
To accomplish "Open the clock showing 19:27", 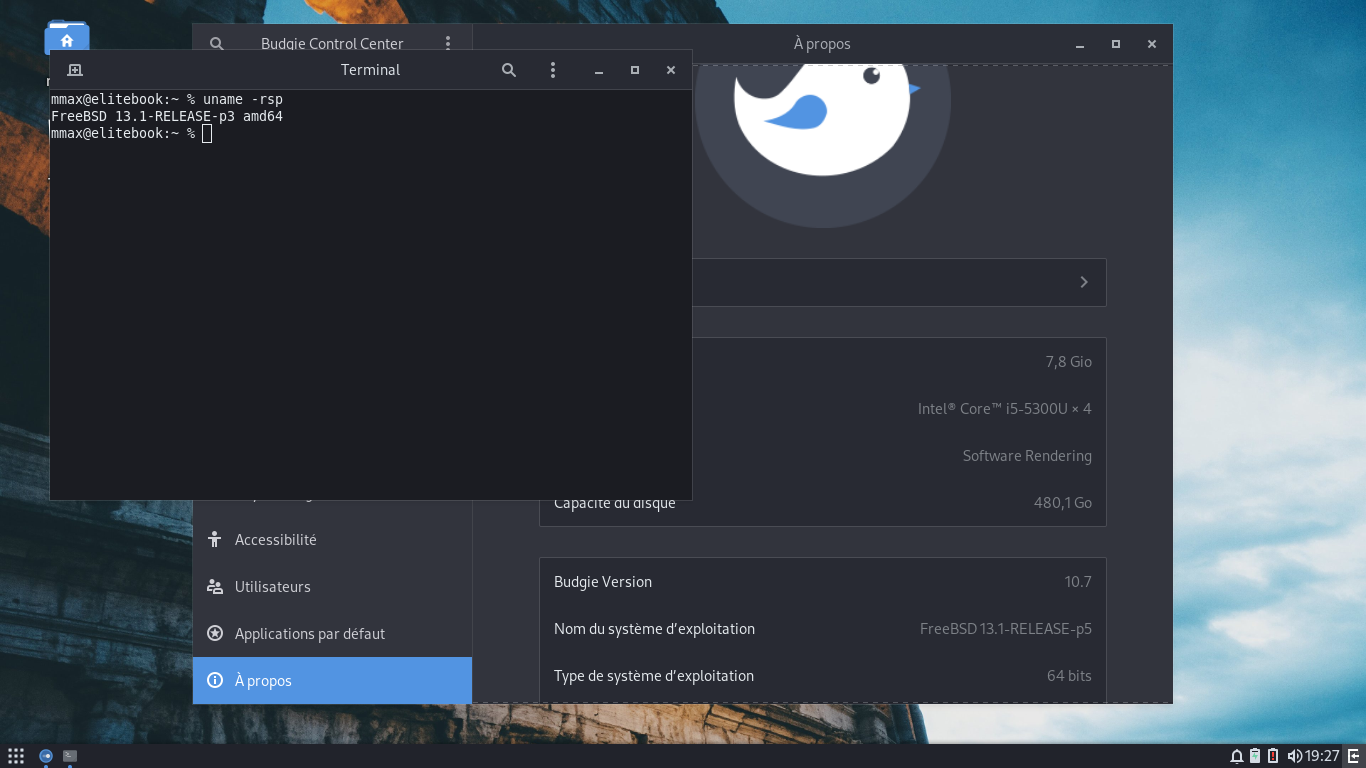I will click(1322, 756).
